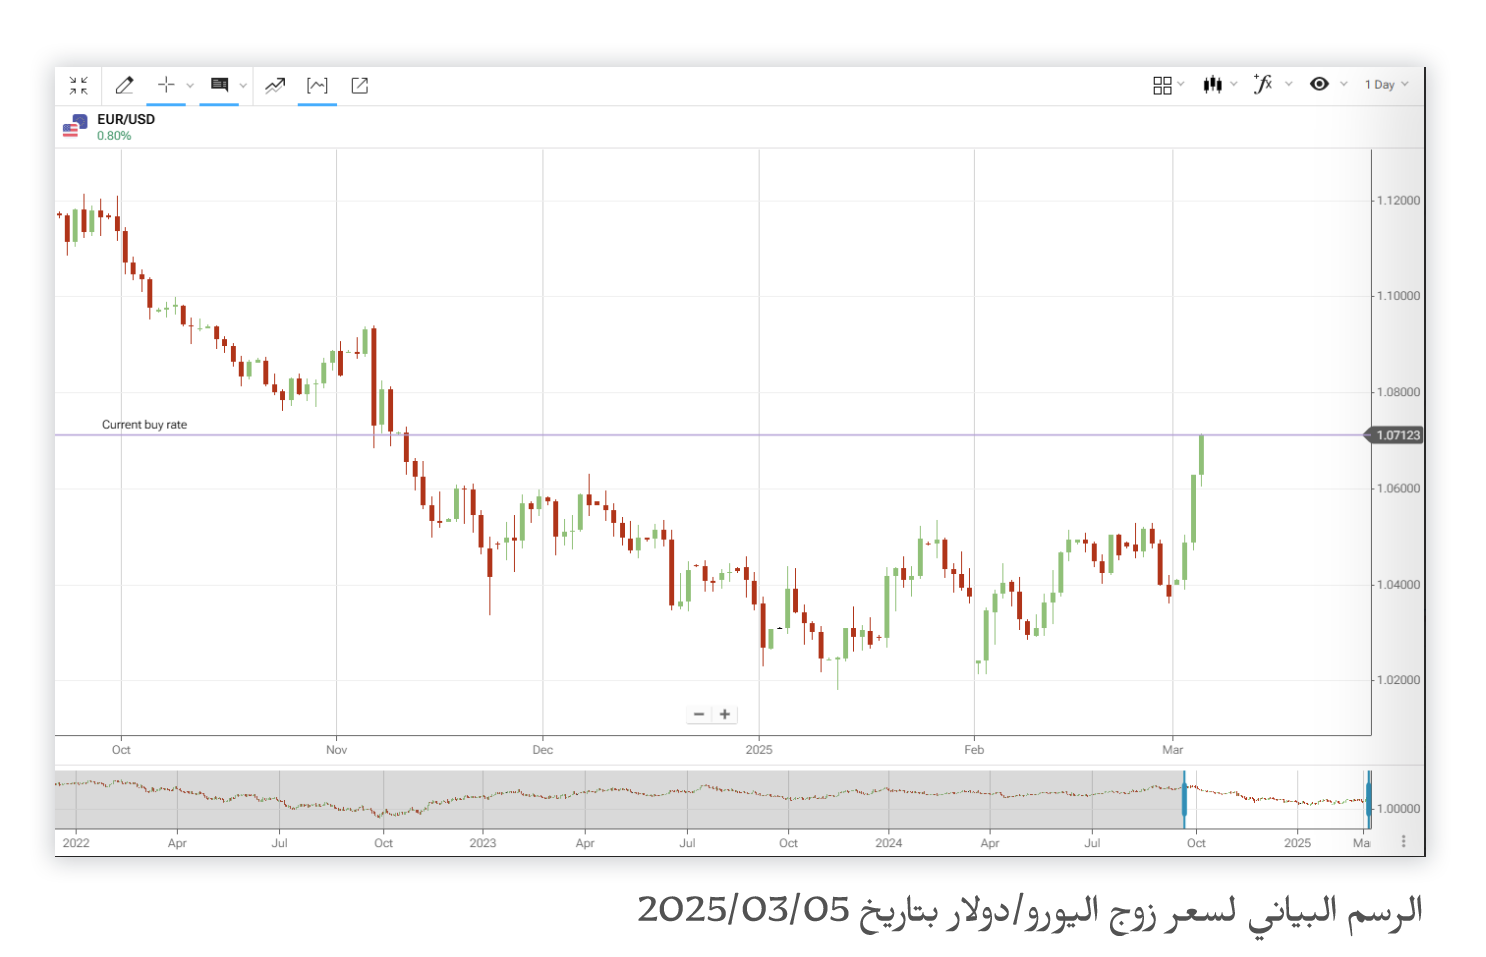Viewport: 1486px width, 957px height.
Task: Click the 1.04000 price axis label
Action: point(1398,585)
